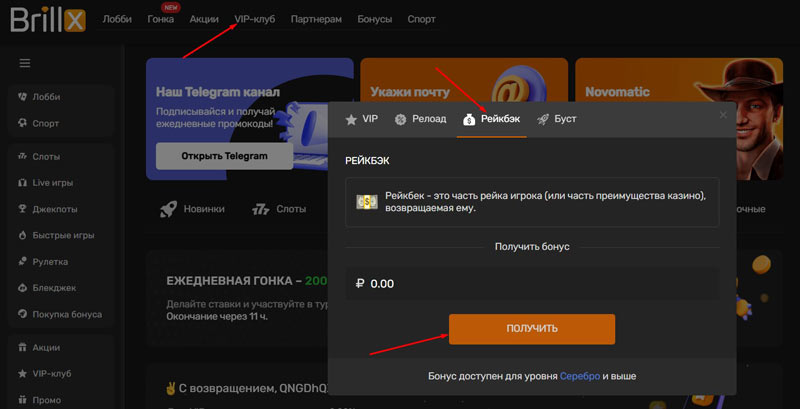Screen dimensions: 800x409
Task: Select the Буст tab
Action: click(x=557, y=119)
